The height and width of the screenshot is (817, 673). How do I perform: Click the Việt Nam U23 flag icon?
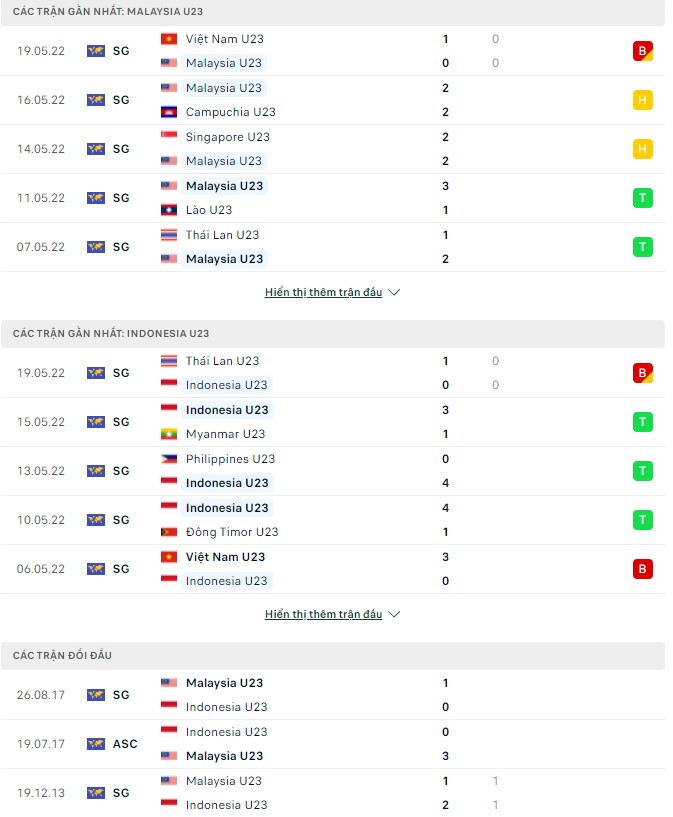[167, 39]
